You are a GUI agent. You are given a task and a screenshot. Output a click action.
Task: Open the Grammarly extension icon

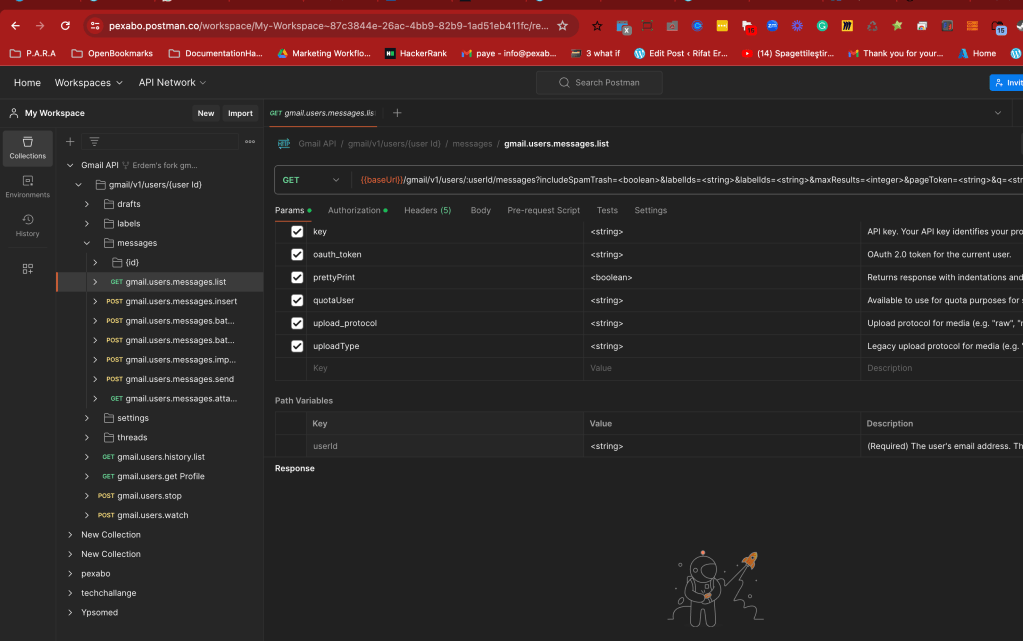click(x=822, y=26)
